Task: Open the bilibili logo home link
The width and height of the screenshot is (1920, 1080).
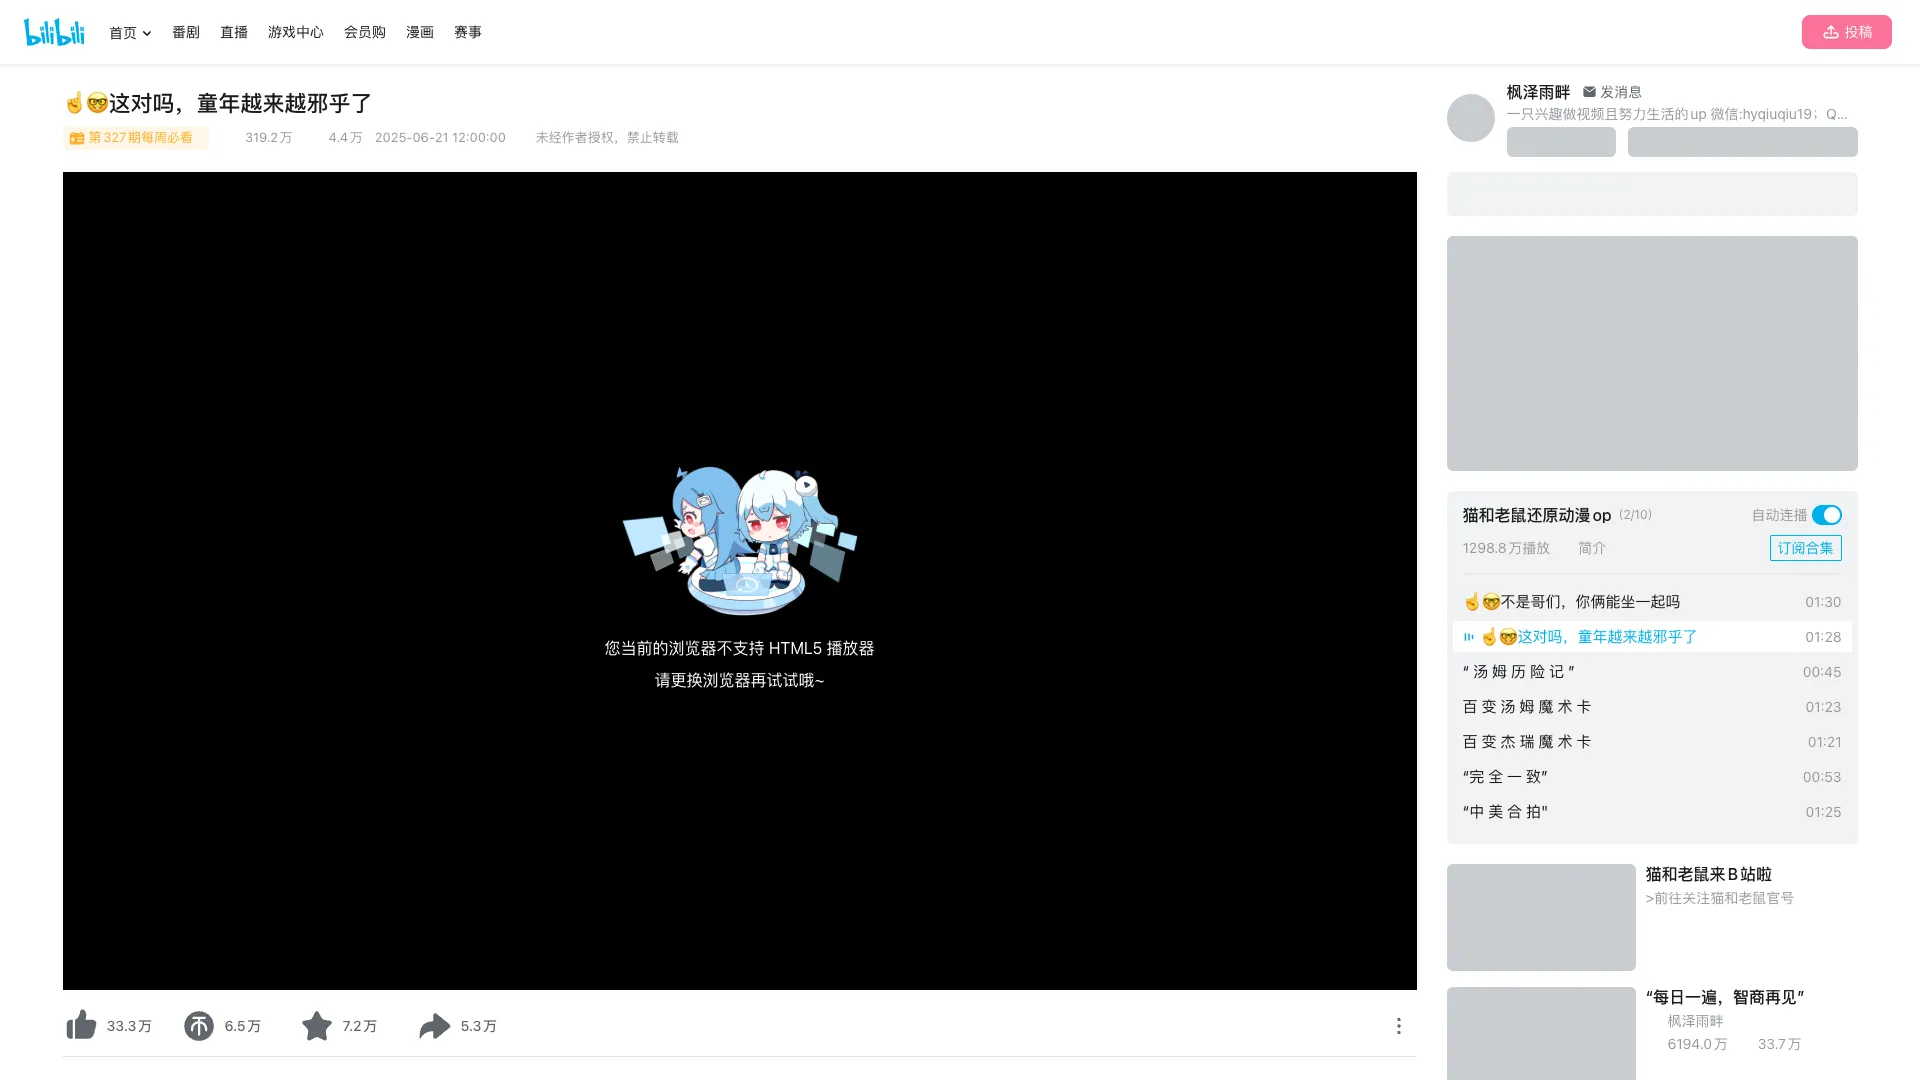Action: pyautogui.click(x=54, y=32)
